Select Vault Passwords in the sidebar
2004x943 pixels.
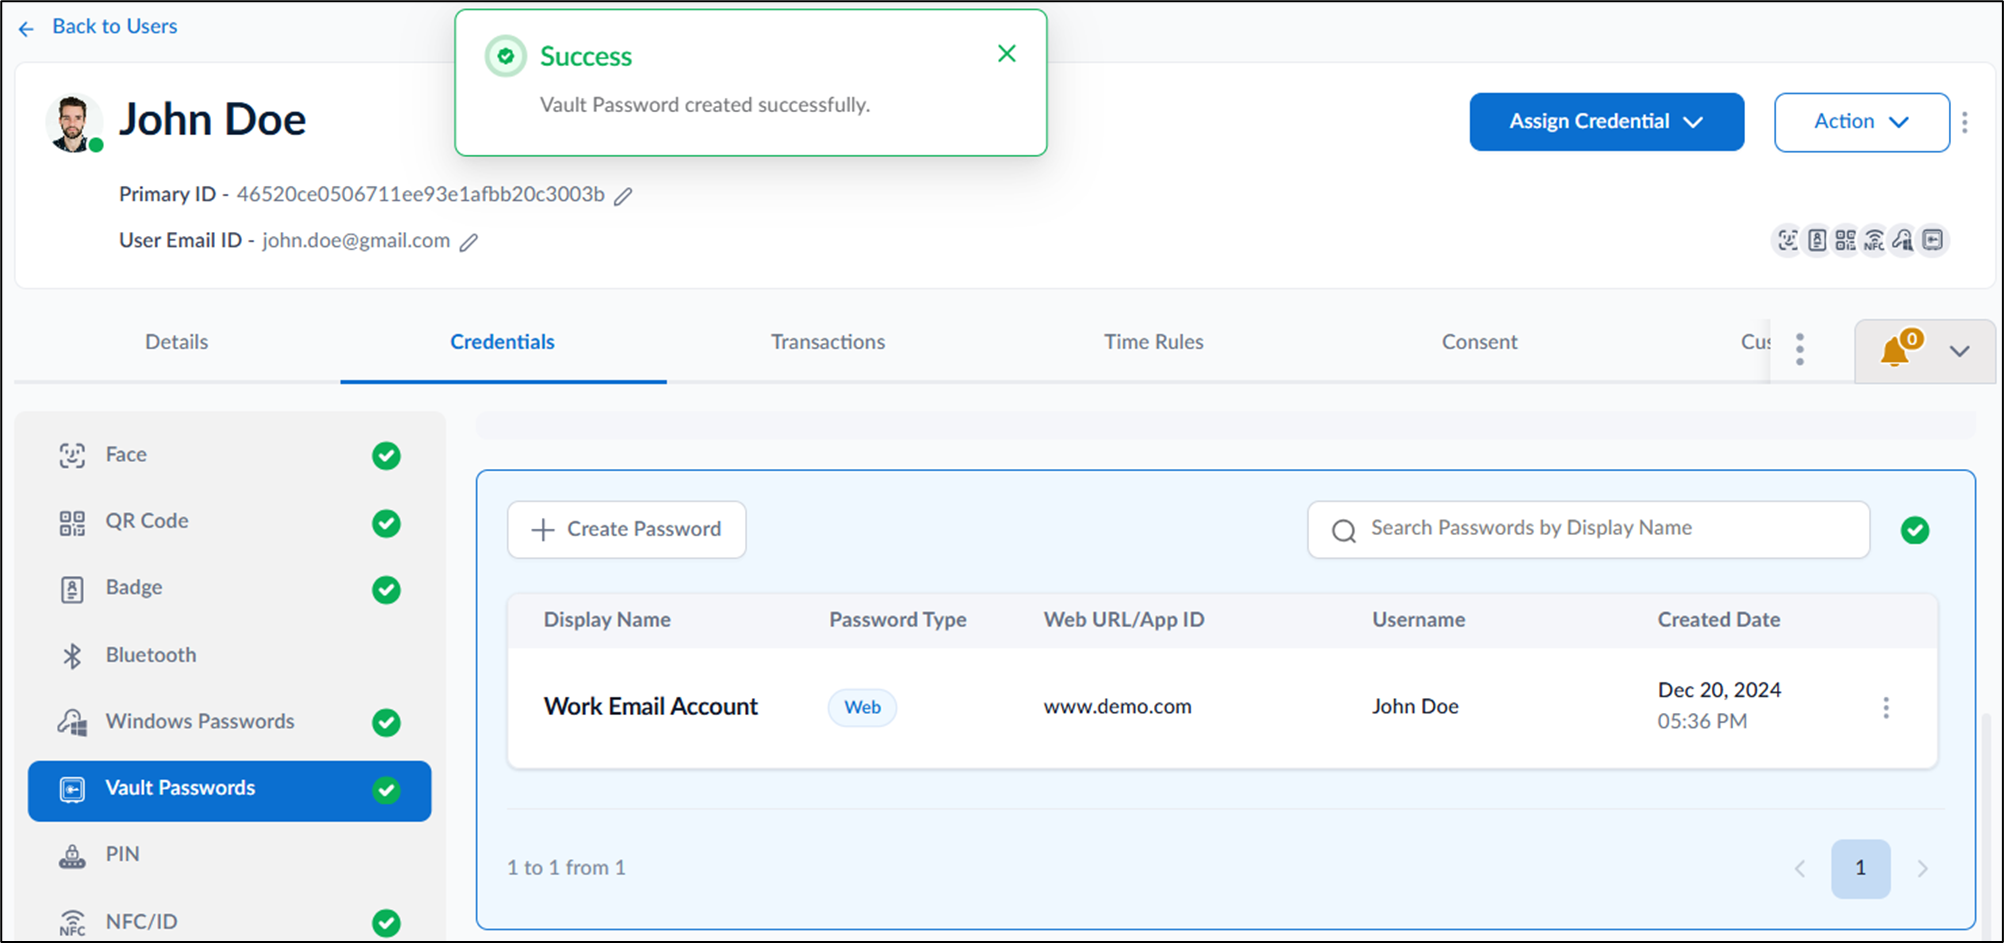click(x=230, y=791)
